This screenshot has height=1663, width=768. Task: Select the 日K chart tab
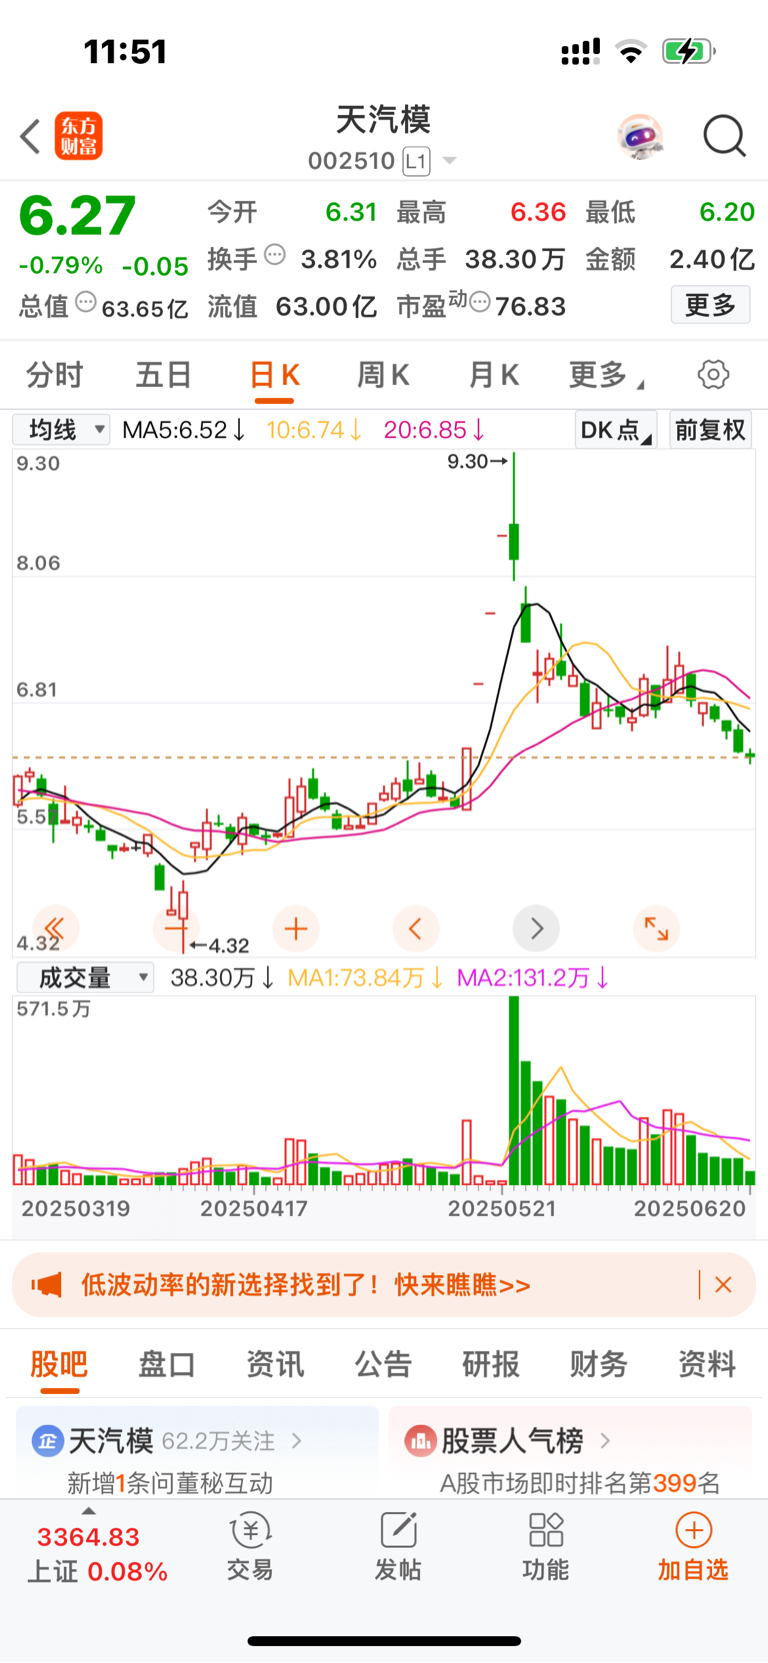(275, 375)
